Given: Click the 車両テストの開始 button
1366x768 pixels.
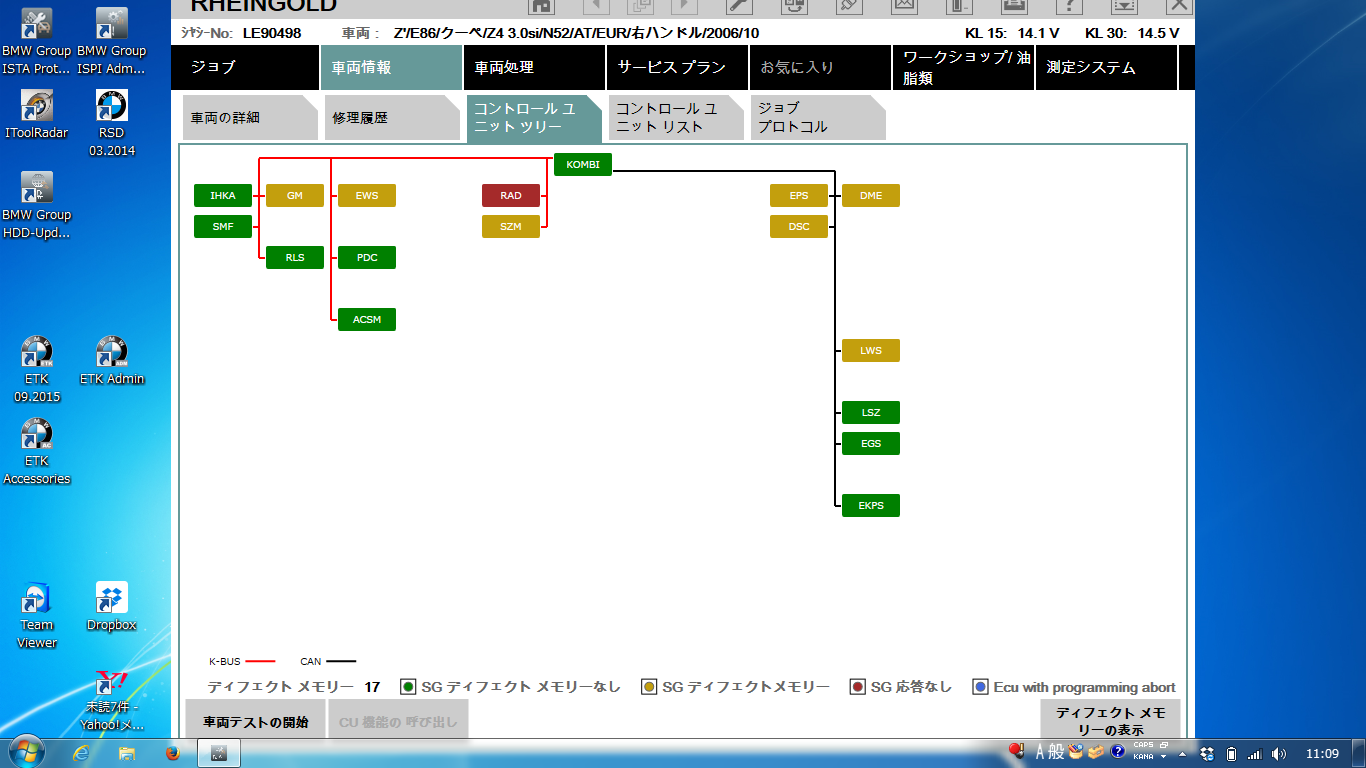Looking at the screenshot, I should click(255, 721).
